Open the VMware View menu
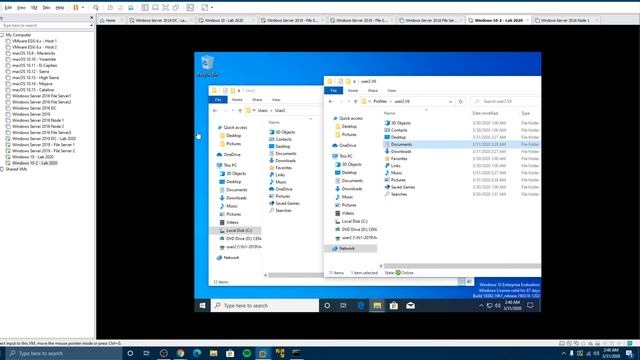The height and width of the screenshot is (360, 640). coord(21,7)
